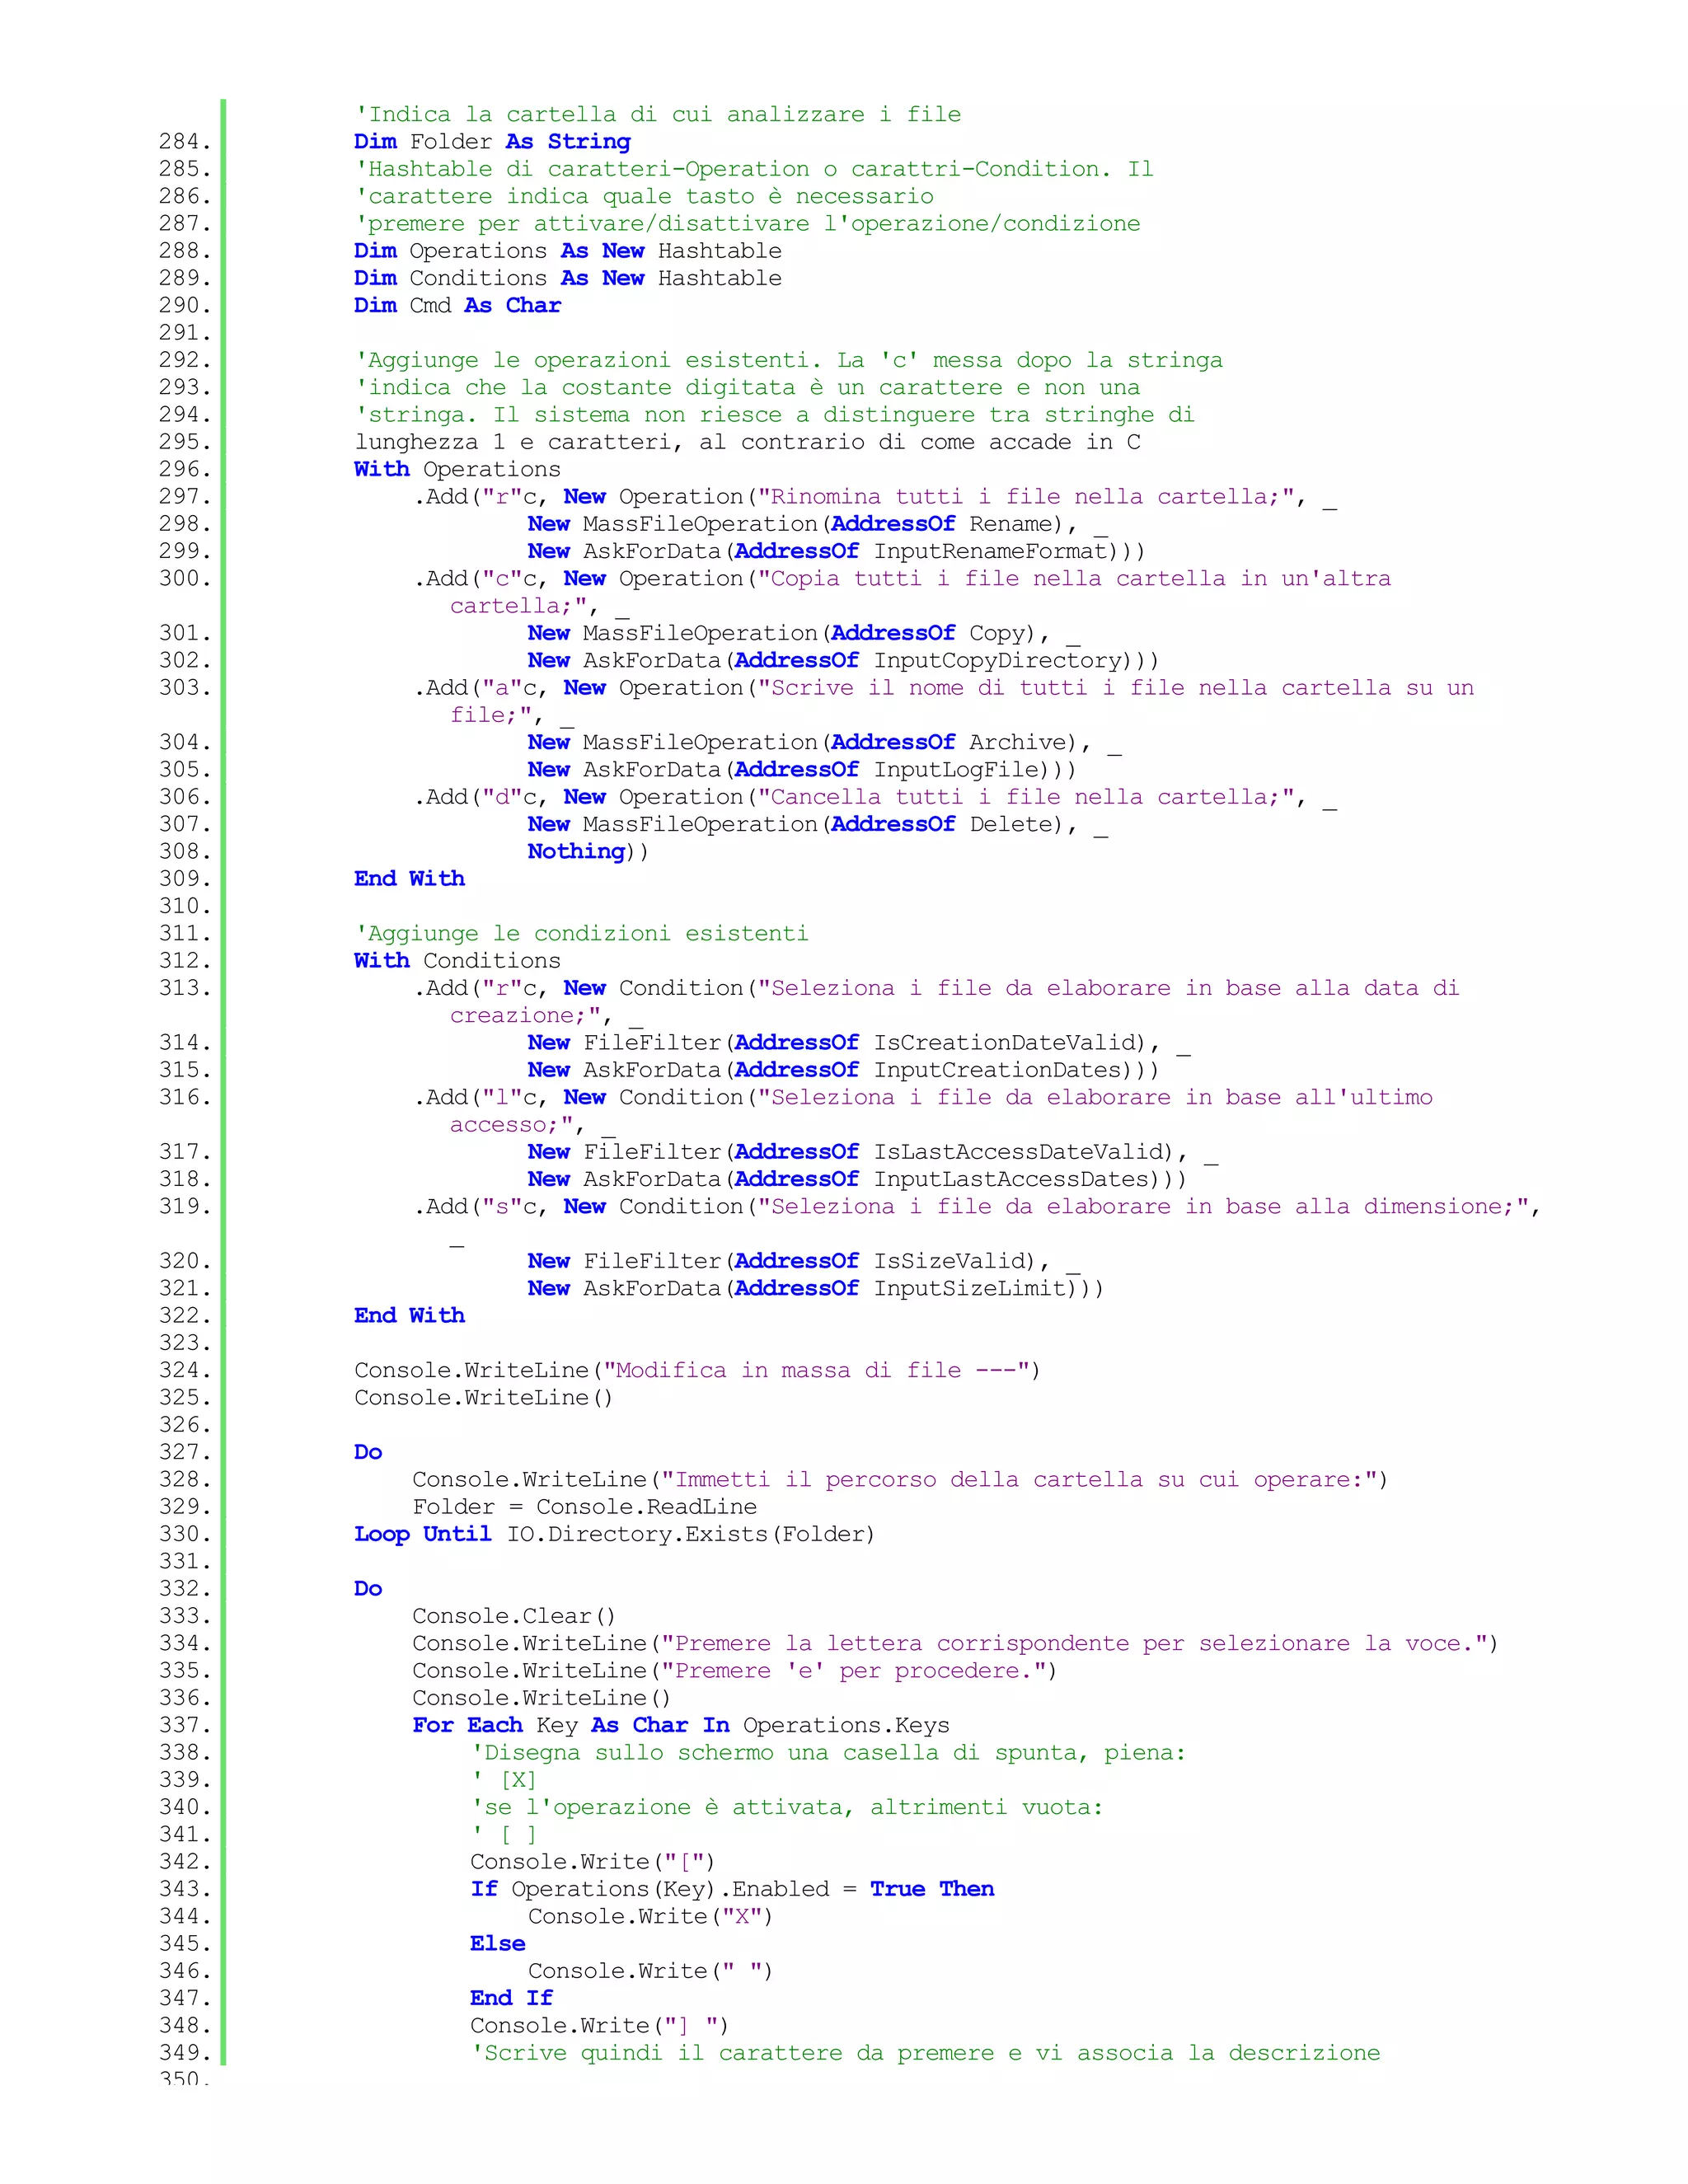Viewport: 1688px width, 2184px height.
Task: Click comment "'Indica la cartella di cui analizzare i file"
Action: [x=658, y=114]
